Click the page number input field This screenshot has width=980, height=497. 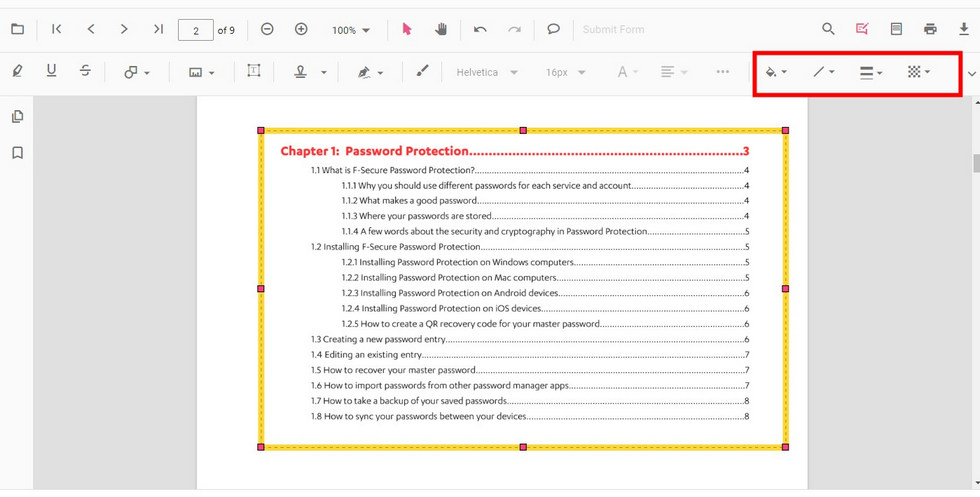pyautogui.click(x=196, y=30)
